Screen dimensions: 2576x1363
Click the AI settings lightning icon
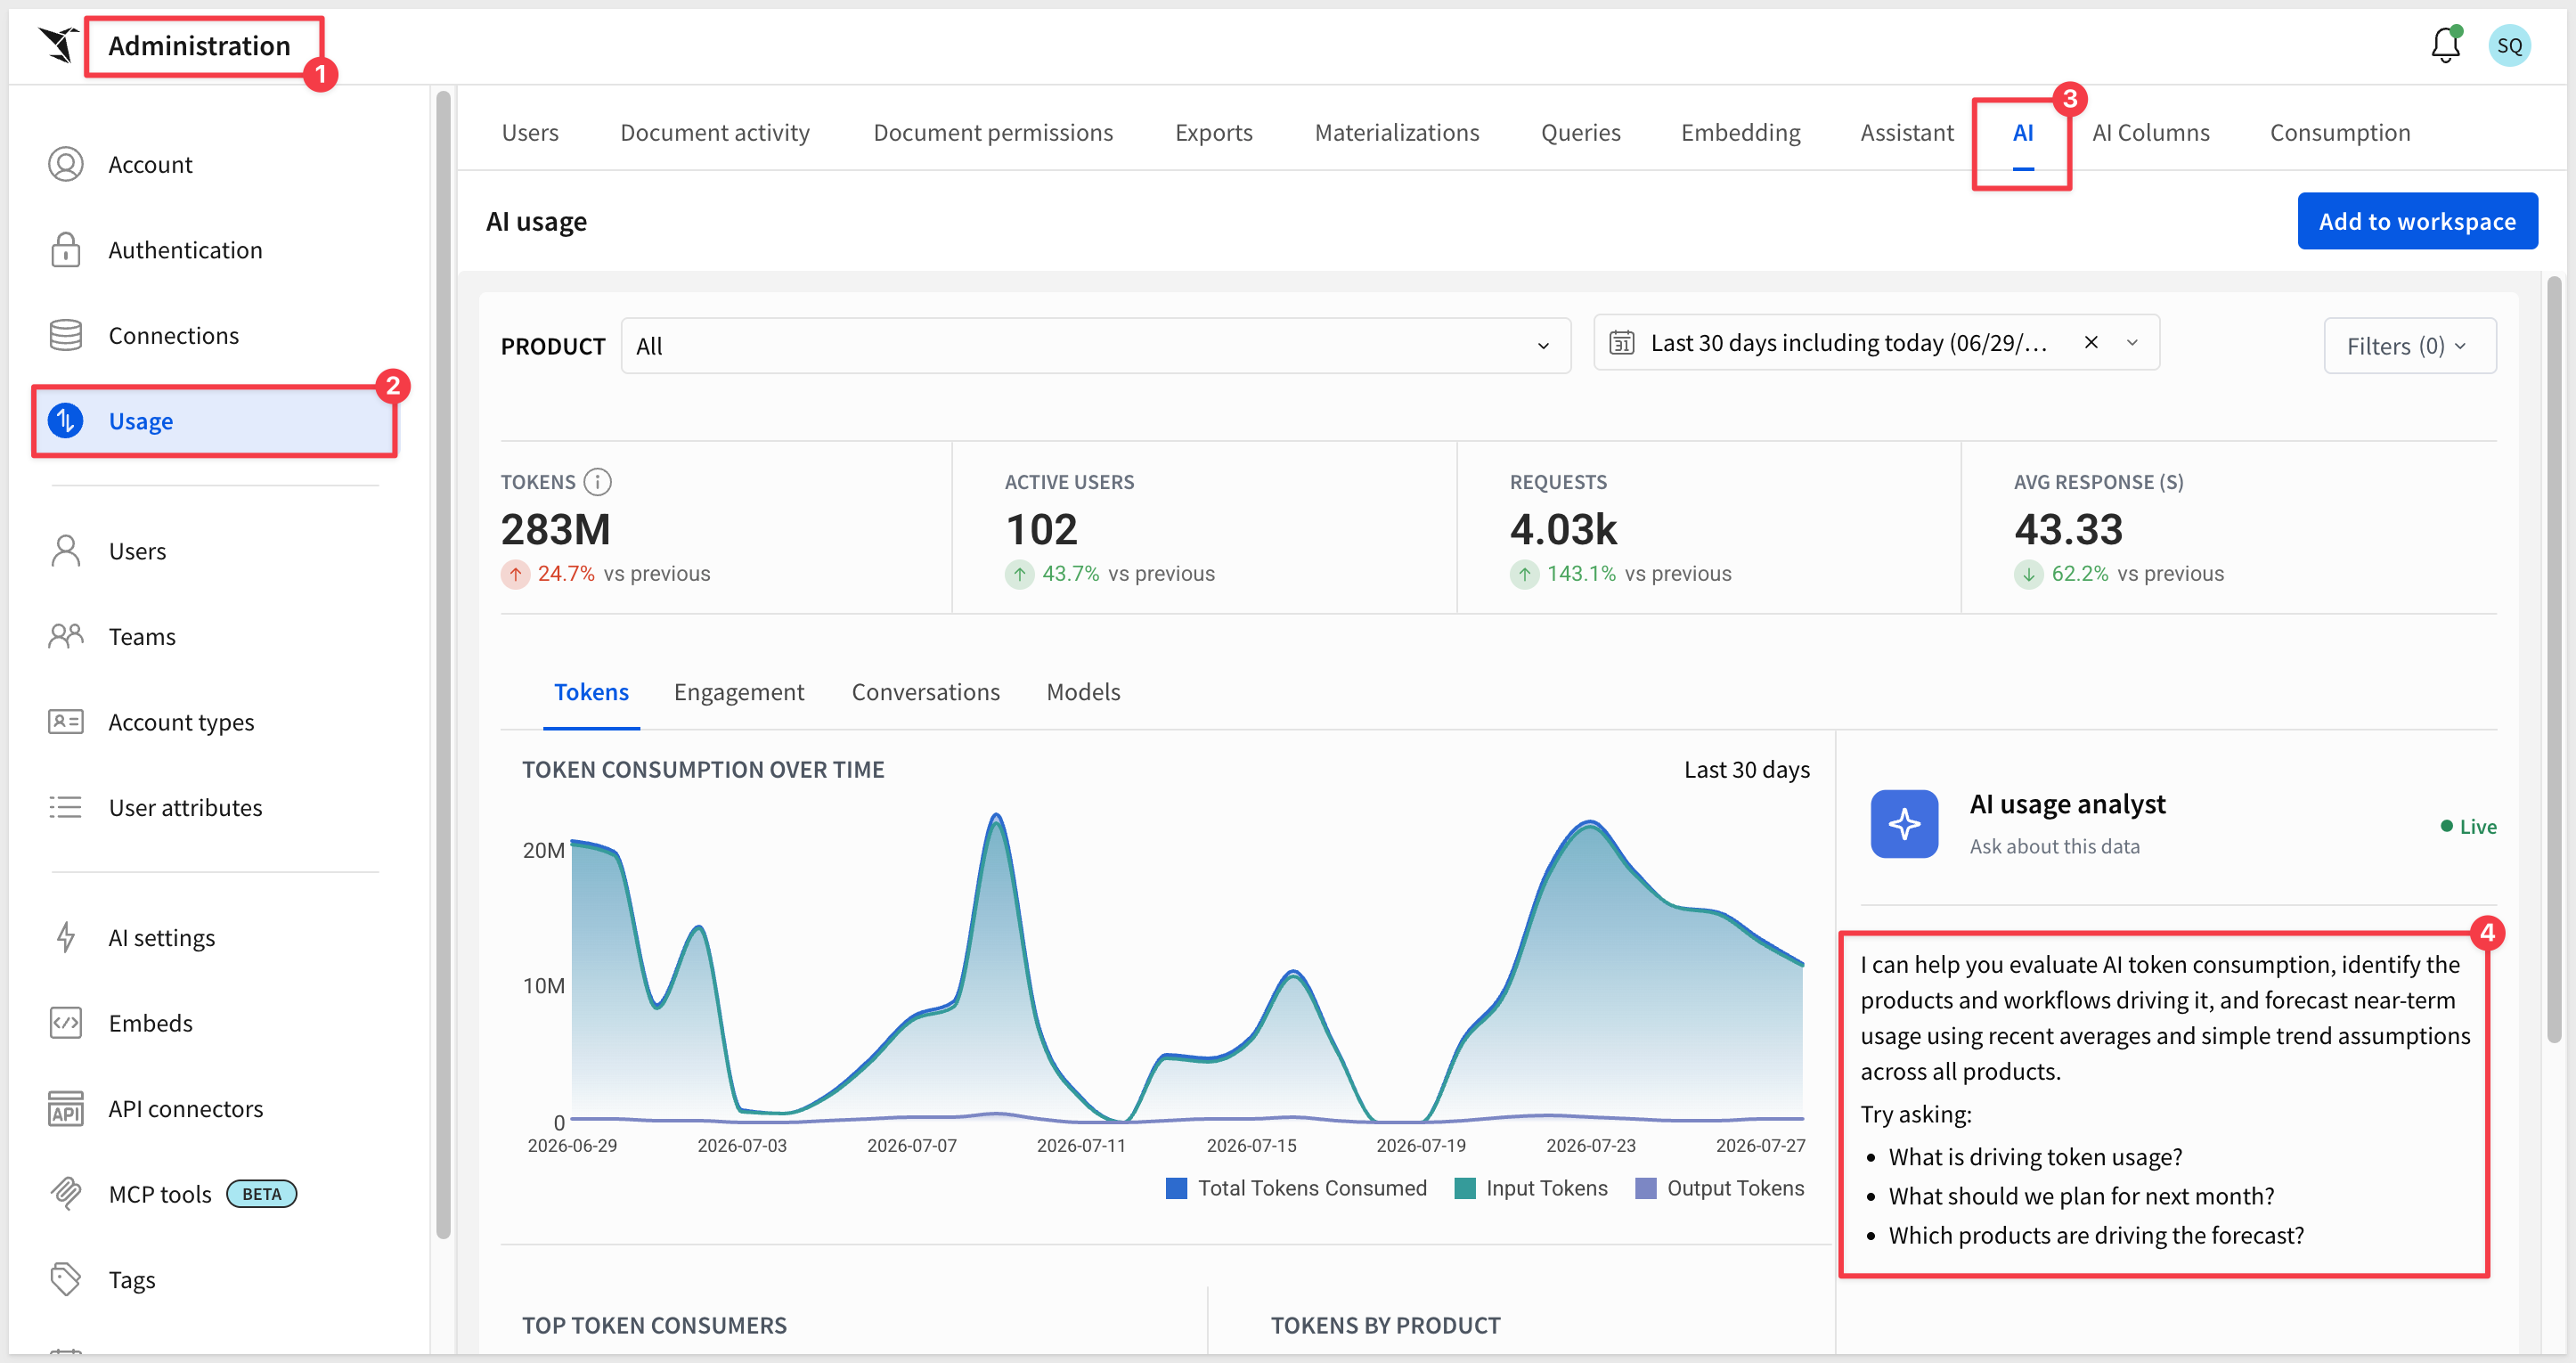pyautogui.click(x=66, y=937)
